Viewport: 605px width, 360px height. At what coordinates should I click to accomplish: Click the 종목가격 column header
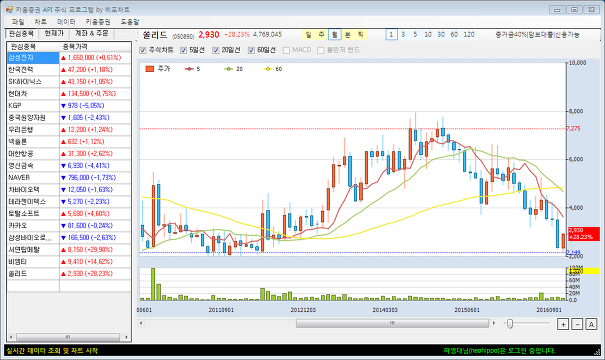pyautogui.click(x=95, y=47)
